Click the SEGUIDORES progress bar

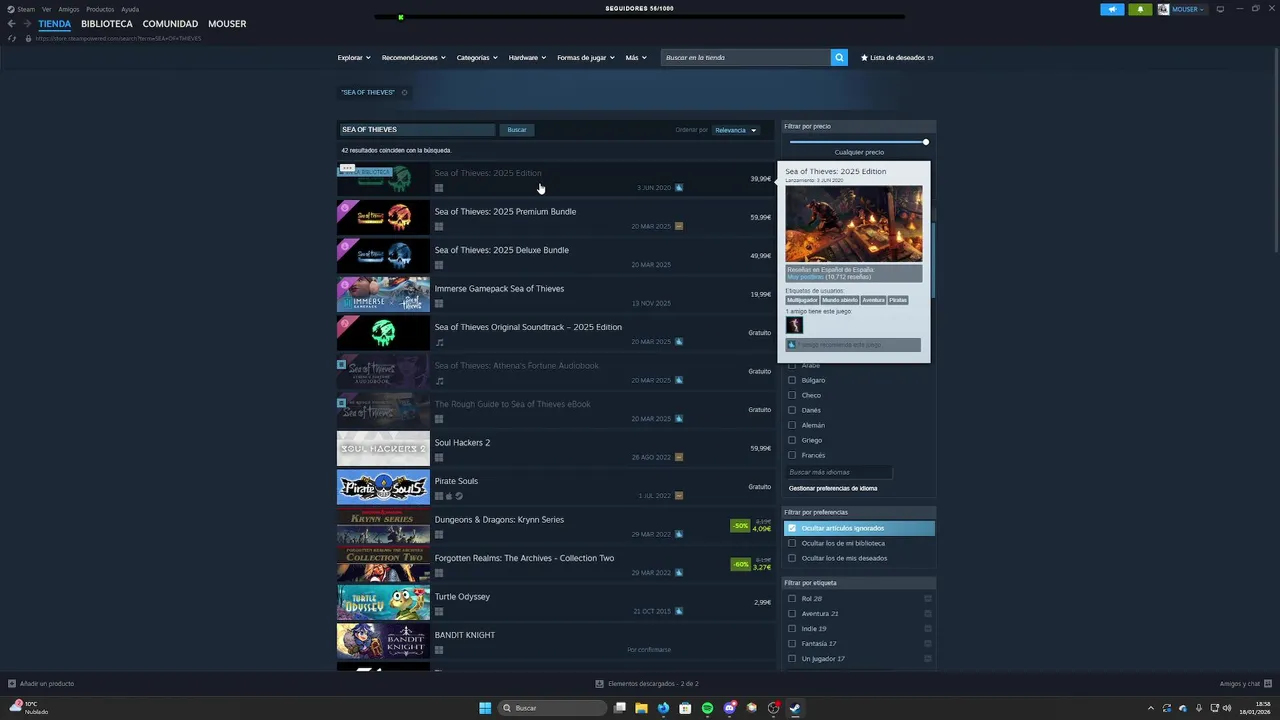tap(640, 16)
